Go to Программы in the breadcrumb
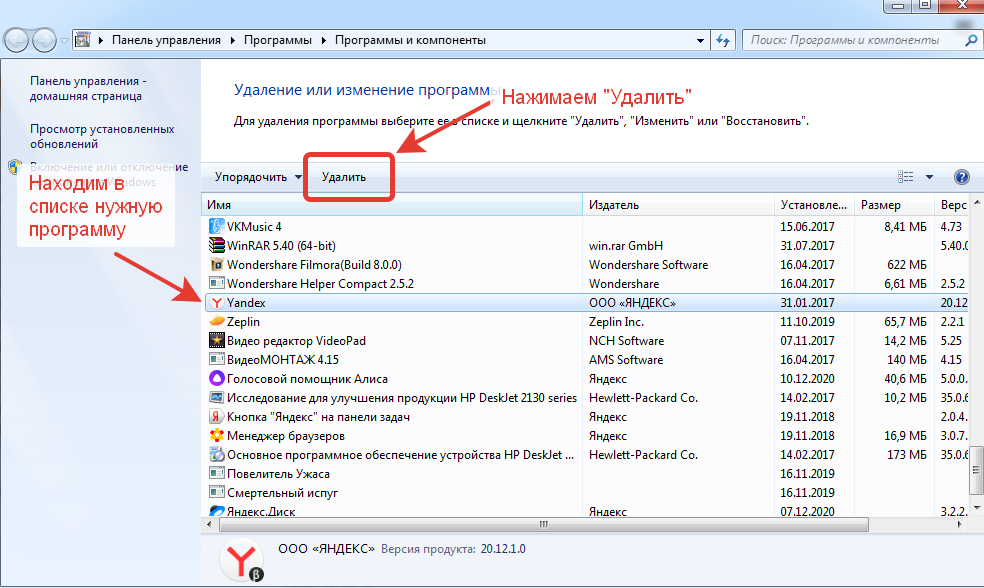Viewport: 984px width, 588px height. coord(277,40)
